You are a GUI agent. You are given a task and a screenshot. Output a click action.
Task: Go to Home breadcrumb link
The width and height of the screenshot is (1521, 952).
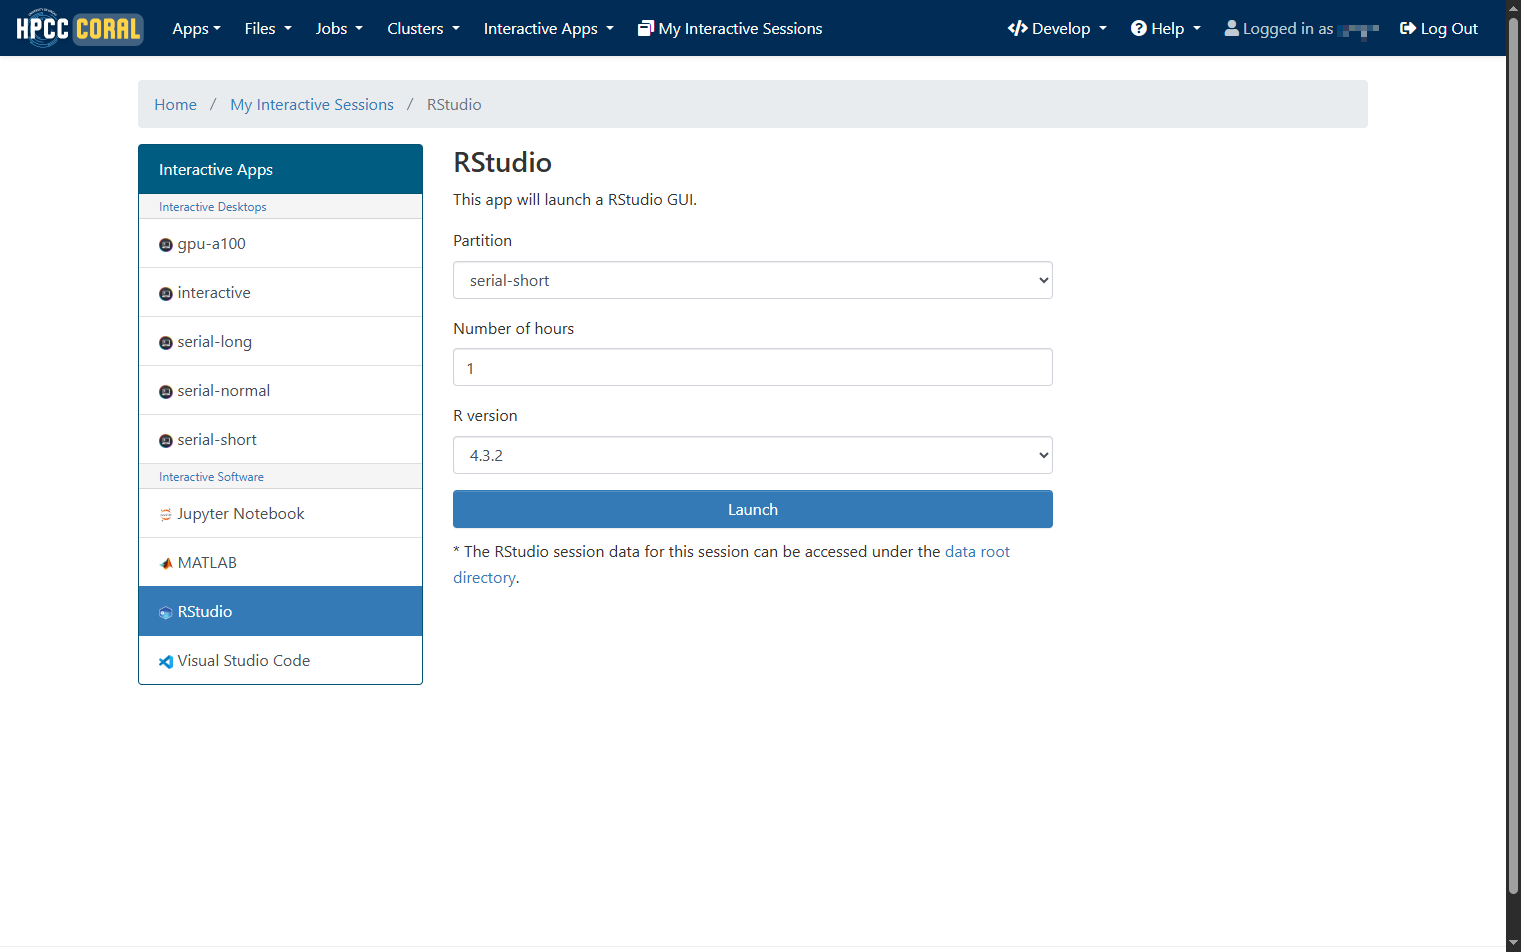coord(175,104)
